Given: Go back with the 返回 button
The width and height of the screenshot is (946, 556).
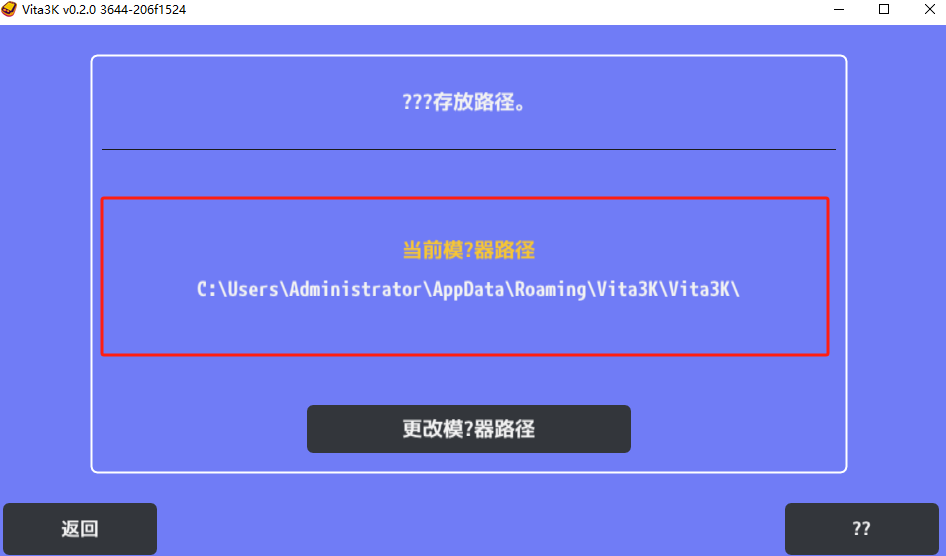Looking at the screenshot, I should click(x=80, y=529).
